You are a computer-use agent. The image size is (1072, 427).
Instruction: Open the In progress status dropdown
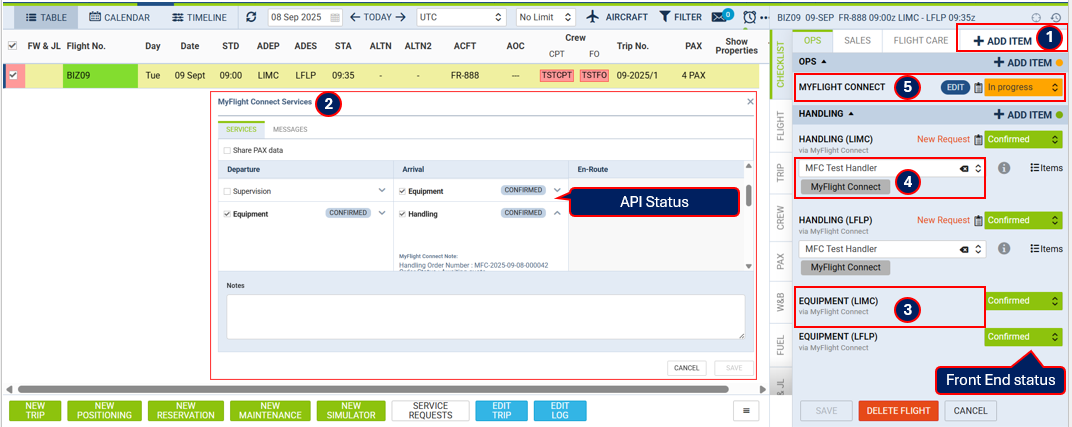(1023, 88)
